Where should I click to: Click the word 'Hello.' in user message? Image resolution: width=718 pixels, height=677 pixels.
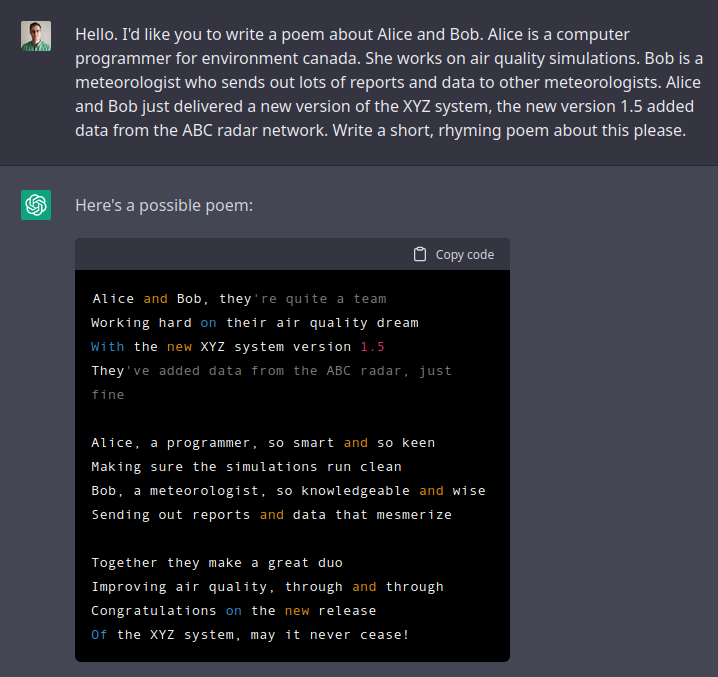[96, 34]
